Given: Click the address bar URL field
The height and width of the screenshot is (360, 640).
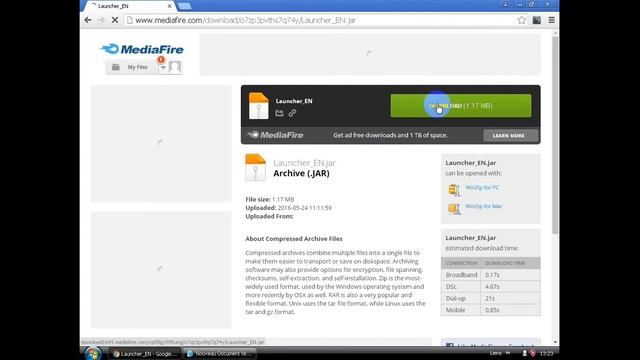Looking at the screenshot, I should pyautogui.click(x=320, y=20).
